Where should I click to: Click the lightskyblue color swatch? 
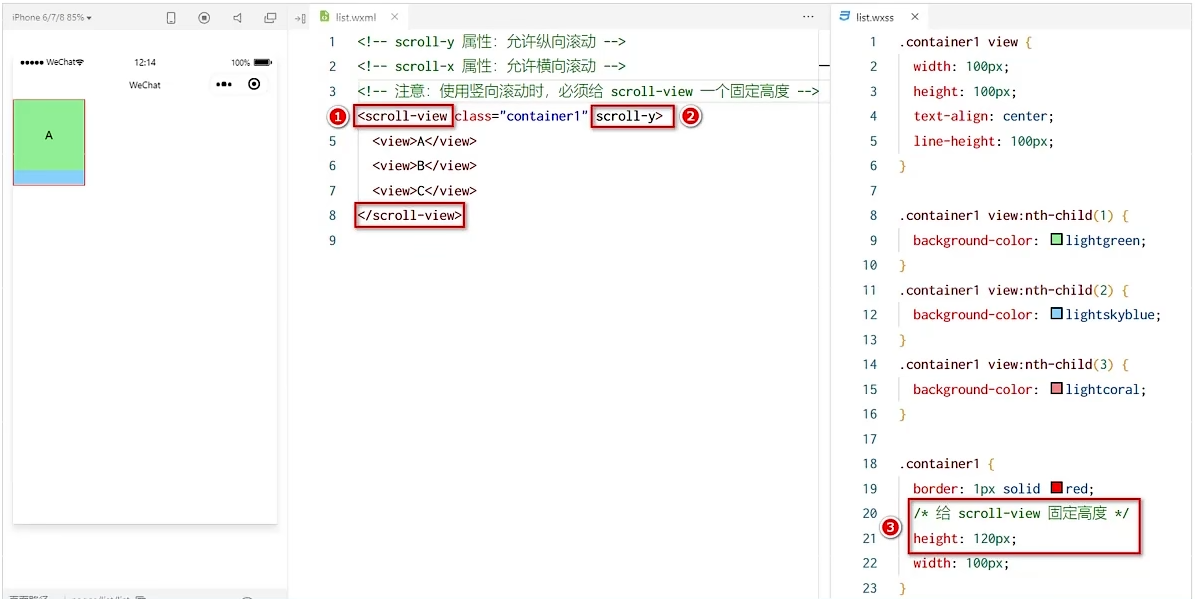pos(1056,315)
